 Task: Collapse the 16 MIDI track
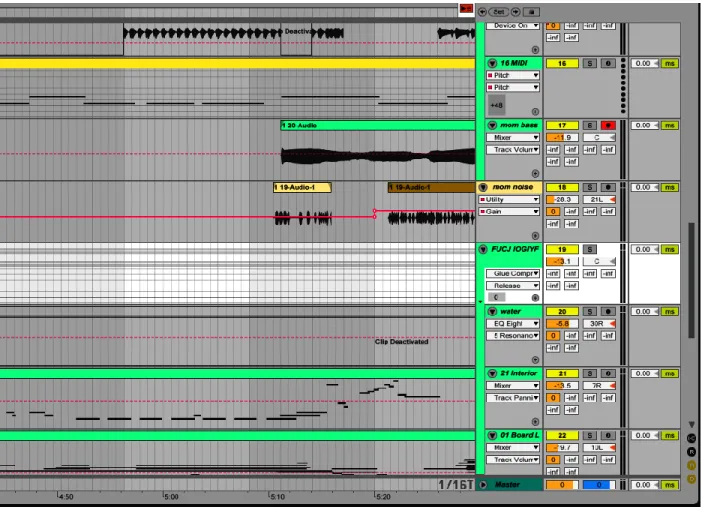(x=492, y=63)
